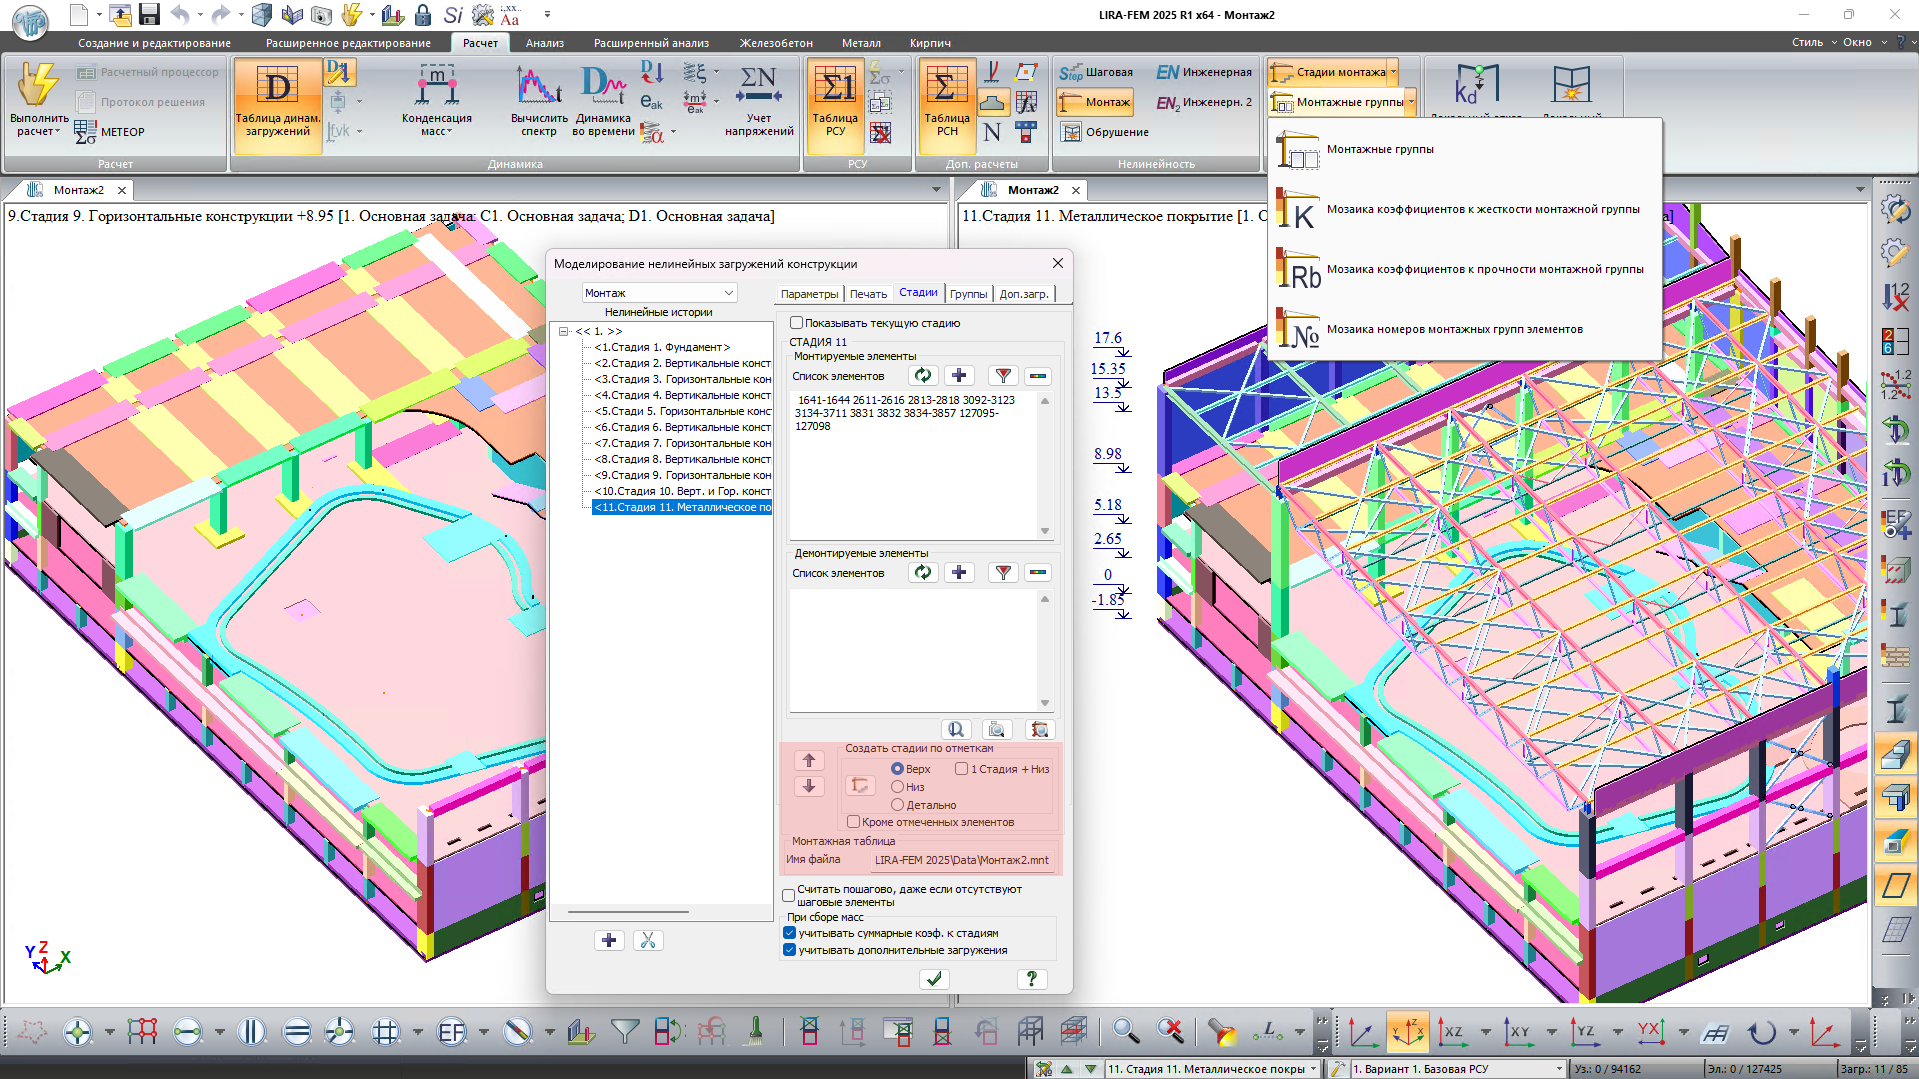Click the add stage plus button below the history tree
The height and width of the screenshot is (1079, 1919).
tap(609, 940)
